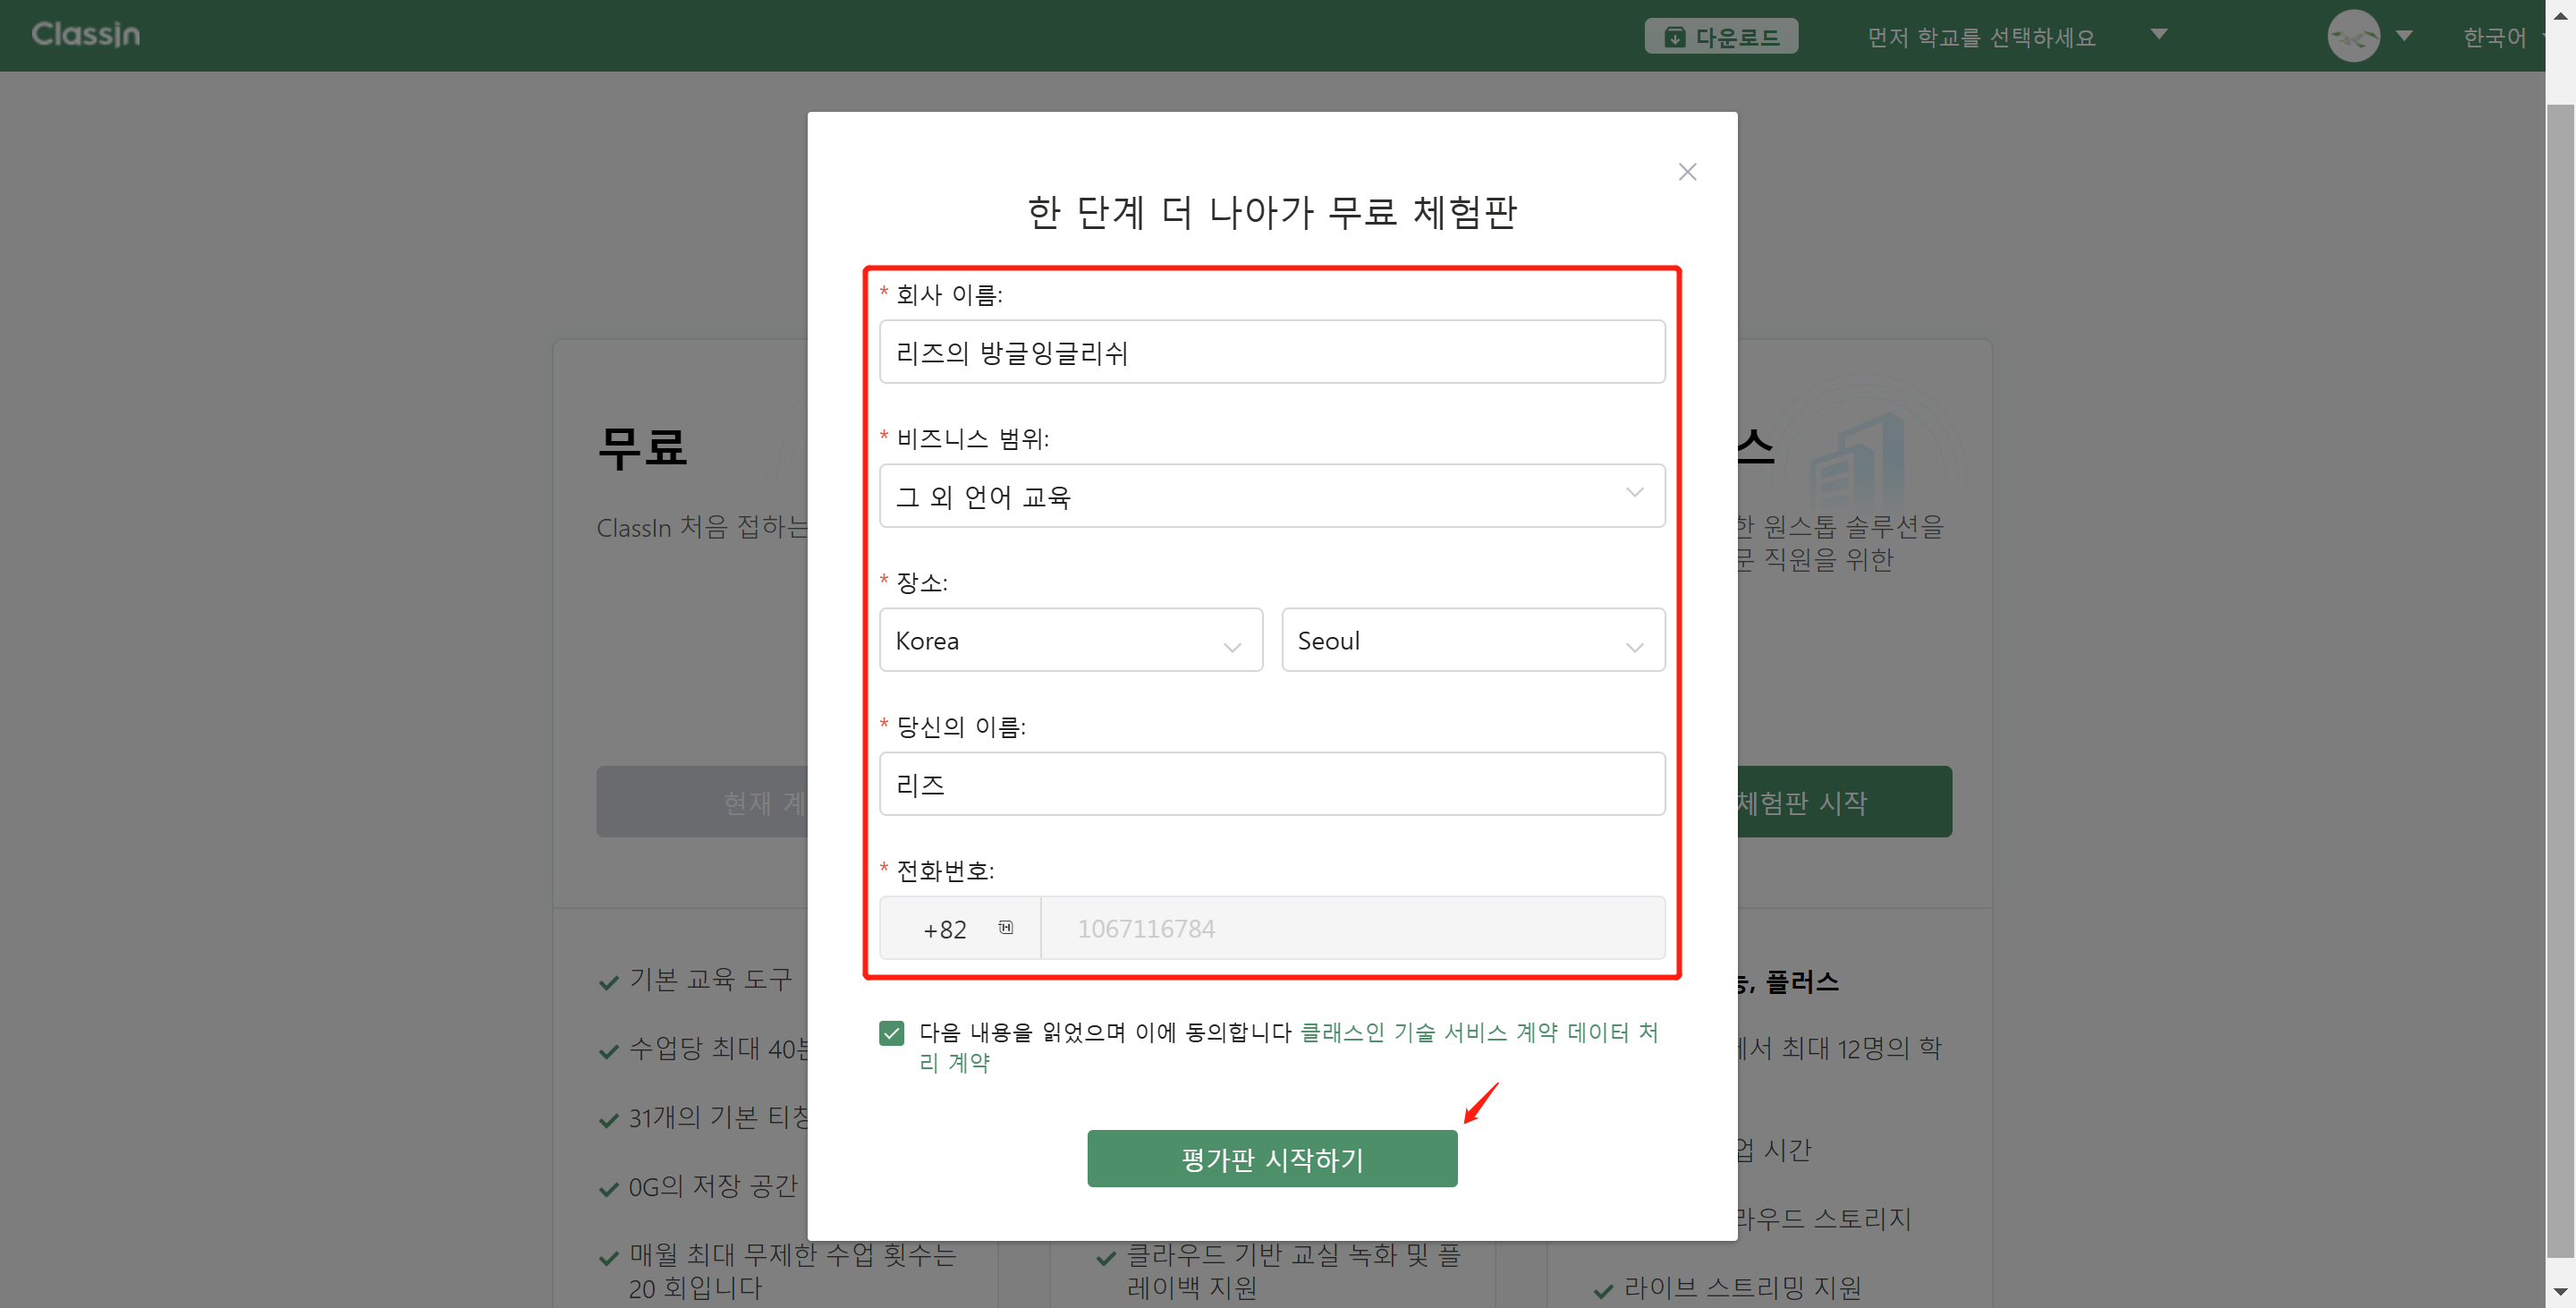Click the phone number input field
Image resolution: width=2576 pixels, height=1308 pixels.
(1353, 928)
